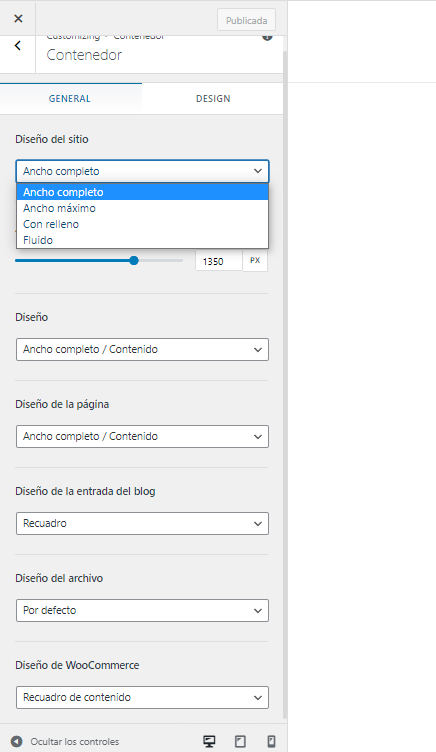Open the Diseño dropdown

pyautogui.click(x=142, y=350)
